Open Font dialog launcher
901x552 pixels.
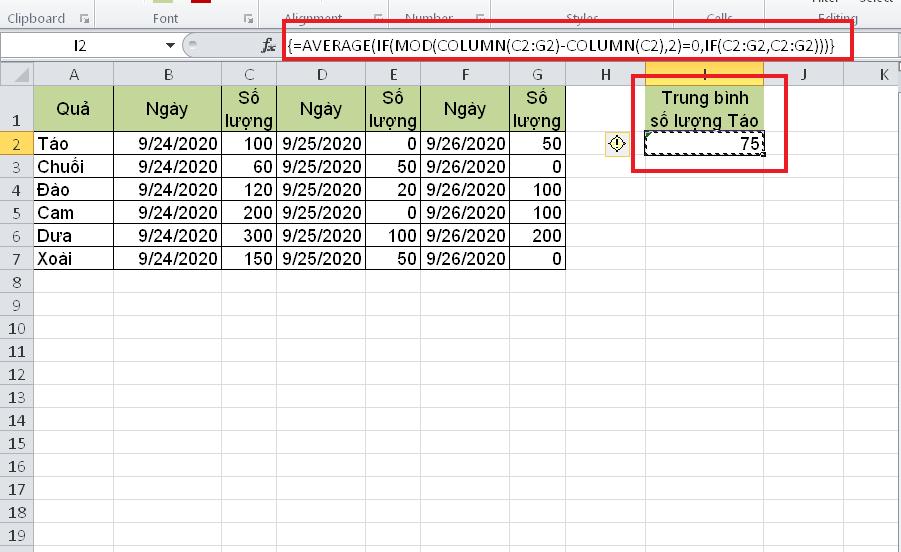(248, 19)
